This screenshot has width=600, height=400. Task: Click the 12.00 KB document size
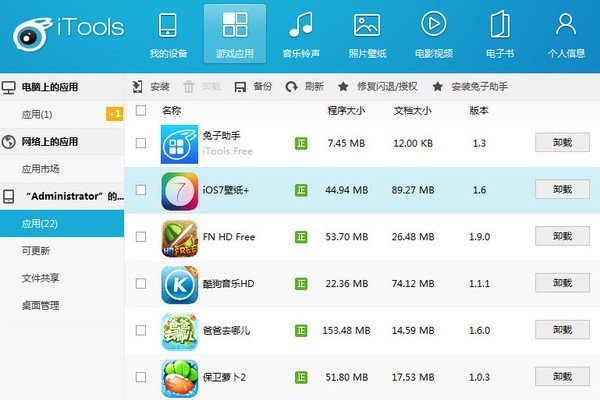(413, 144)
